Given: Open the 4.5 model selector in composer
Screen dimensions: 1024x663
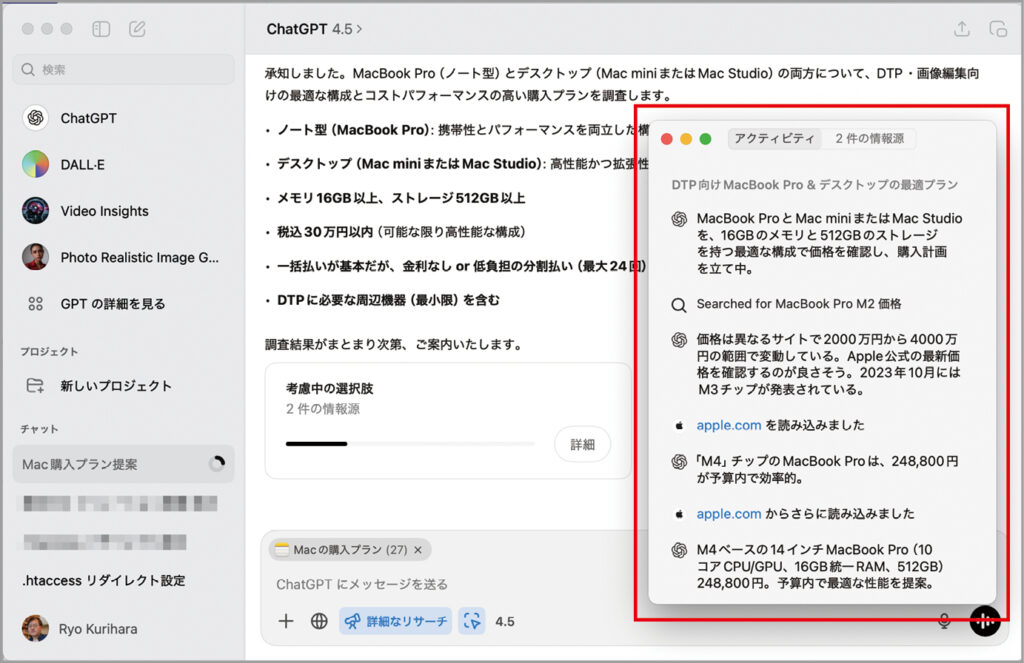Looking at the screenshot, I should pos(505,621).
